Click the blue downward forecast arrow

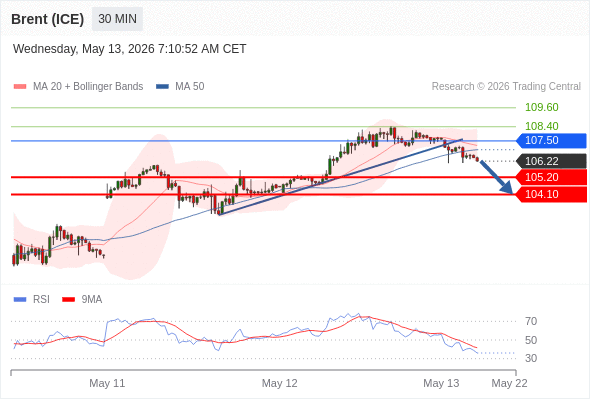pyautogui.click(x=496, y=177)
